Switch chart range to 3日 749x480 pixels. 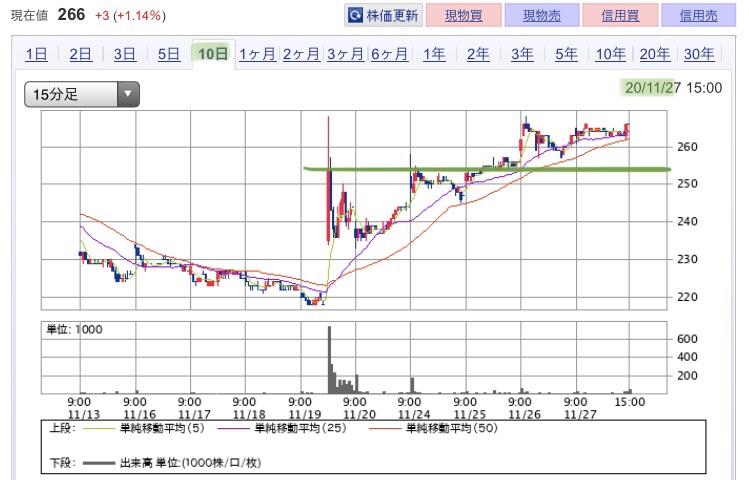point(125,54)
